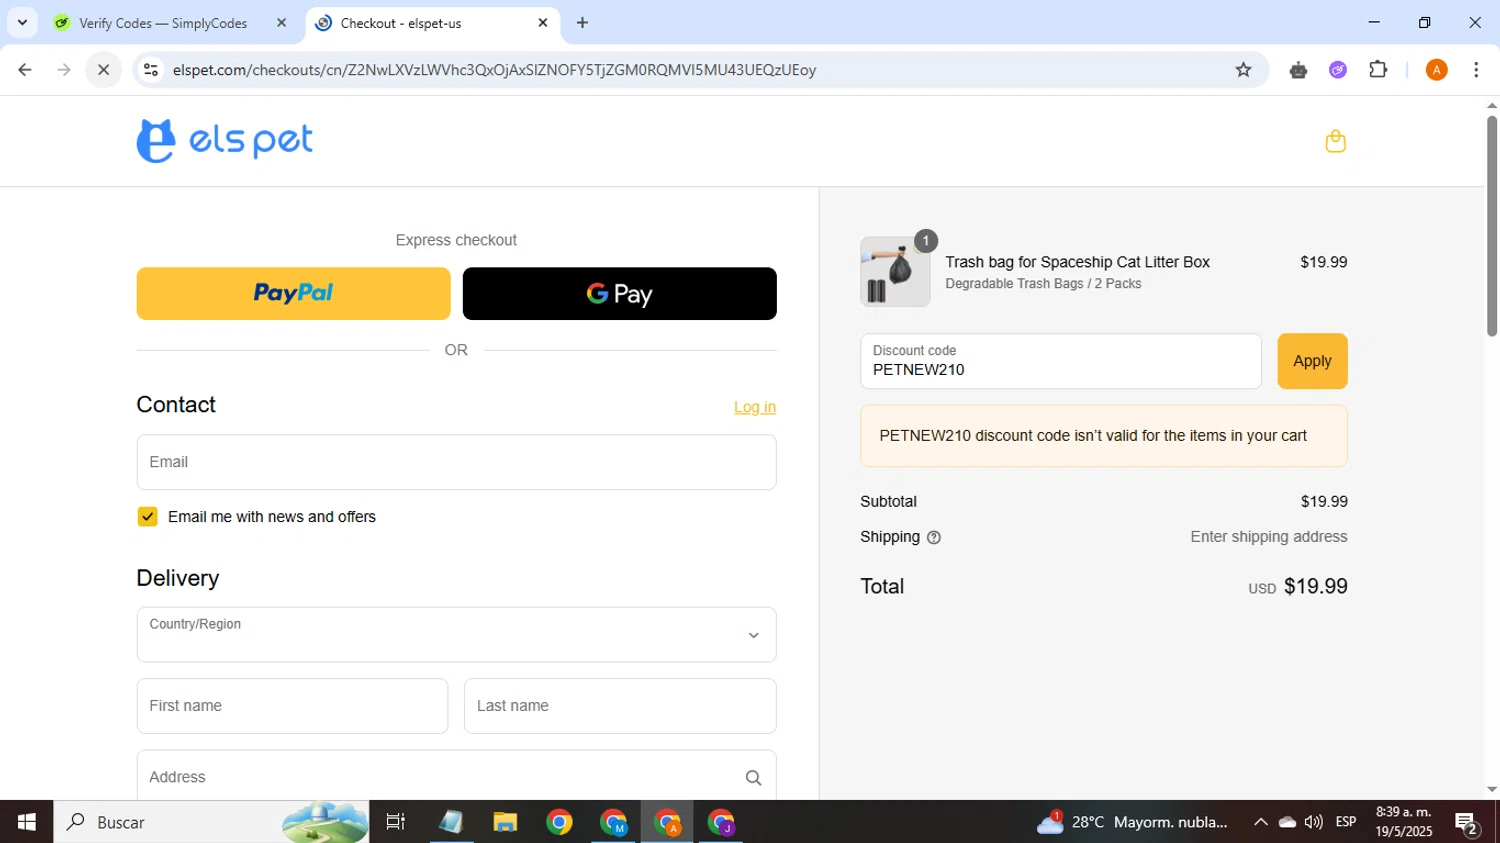The width and height of the screenshot is (1500, 843).
Task: Open the Chrome profile avatar
Action: pyautogui.click(x=1436, y=70)
